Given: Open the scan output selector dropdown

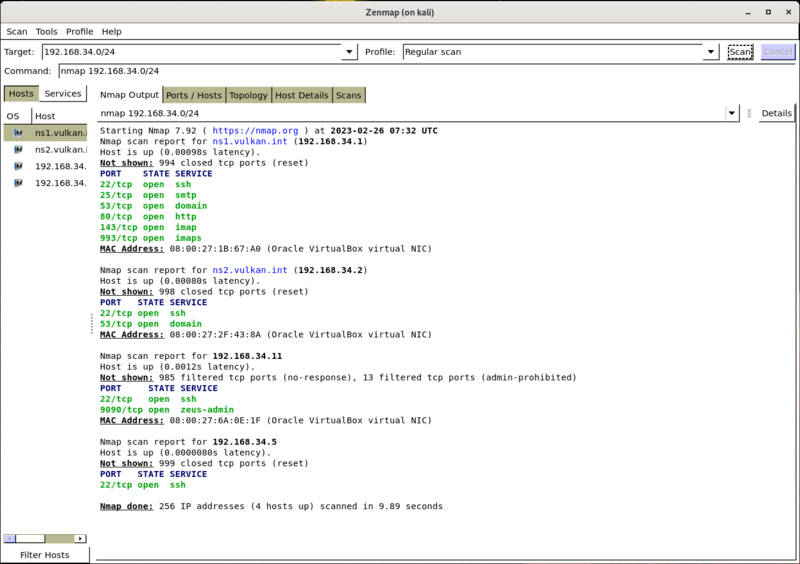Looking at the screenshot, I should tap(733, 114).
